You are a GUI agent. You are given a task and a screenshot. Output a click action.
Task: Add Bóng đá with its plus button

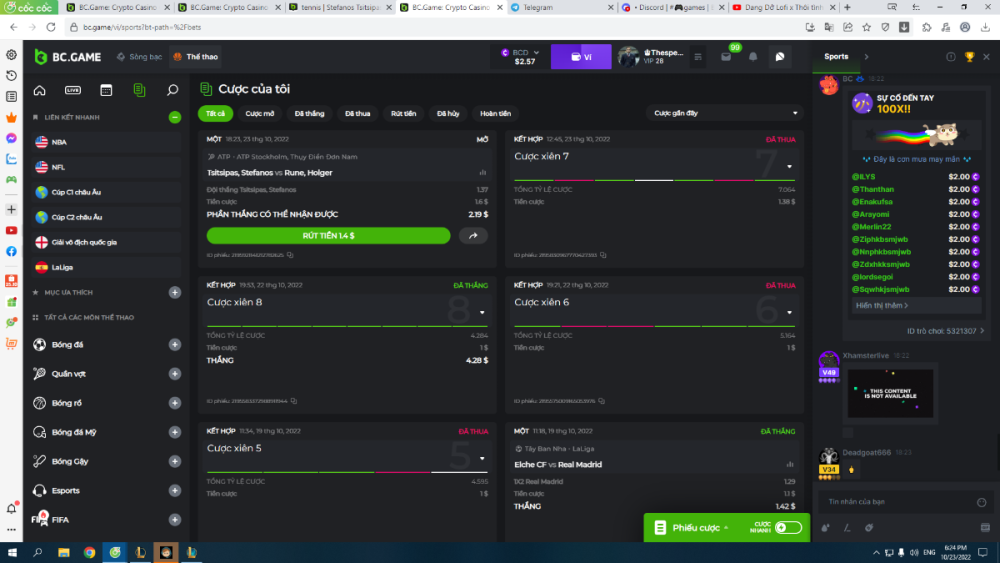tap(175, 345)
